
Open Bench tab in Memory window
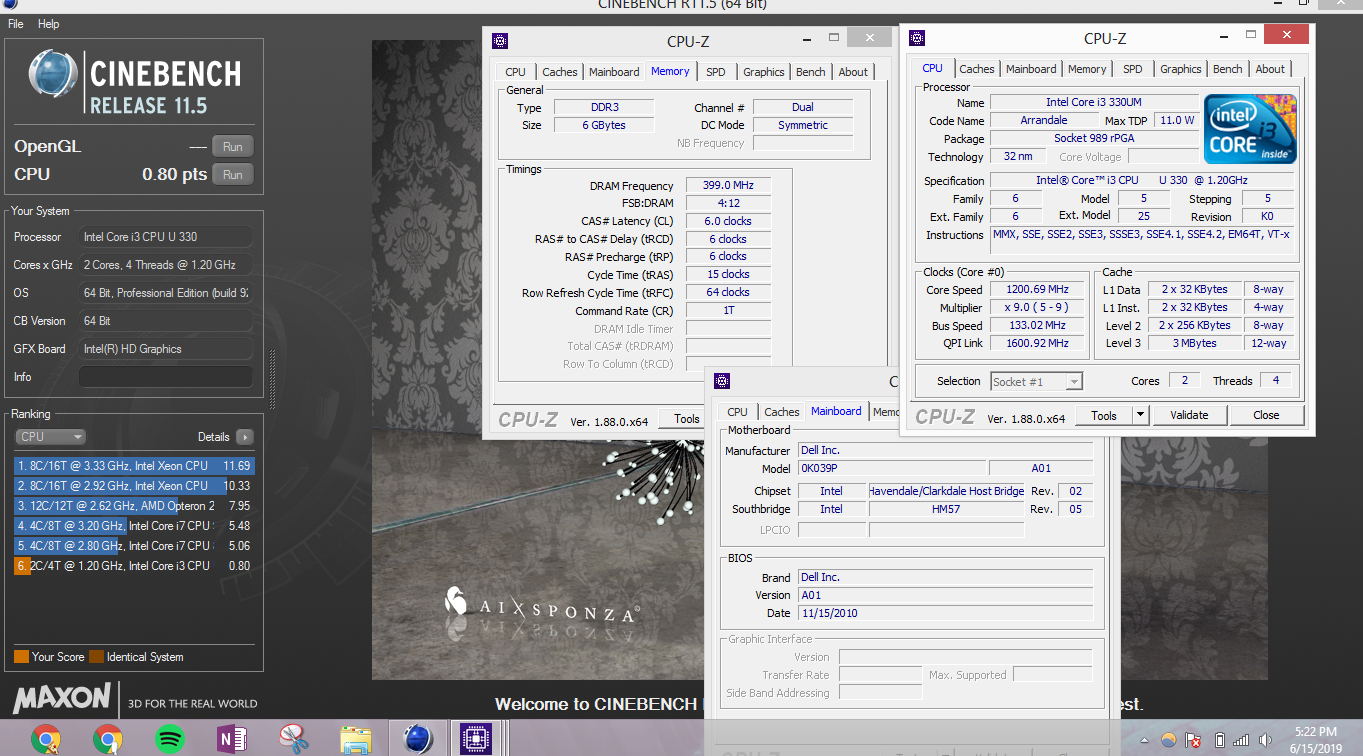pos(811,72)
